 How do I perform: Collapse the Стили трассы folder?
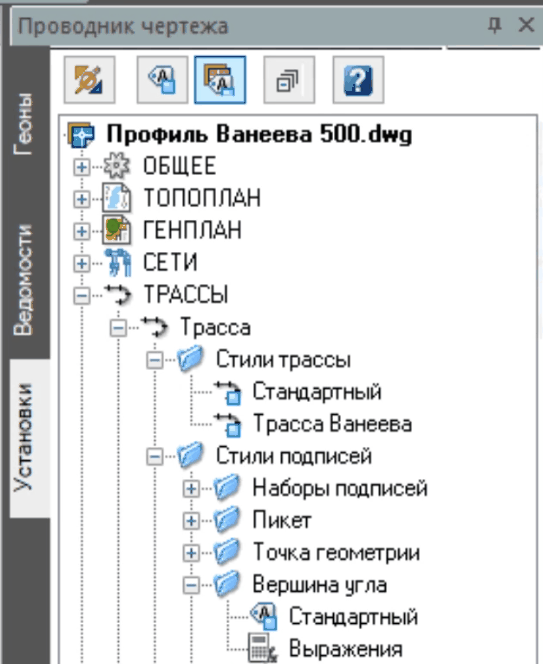pyautogui.click(x=155, y=360)
